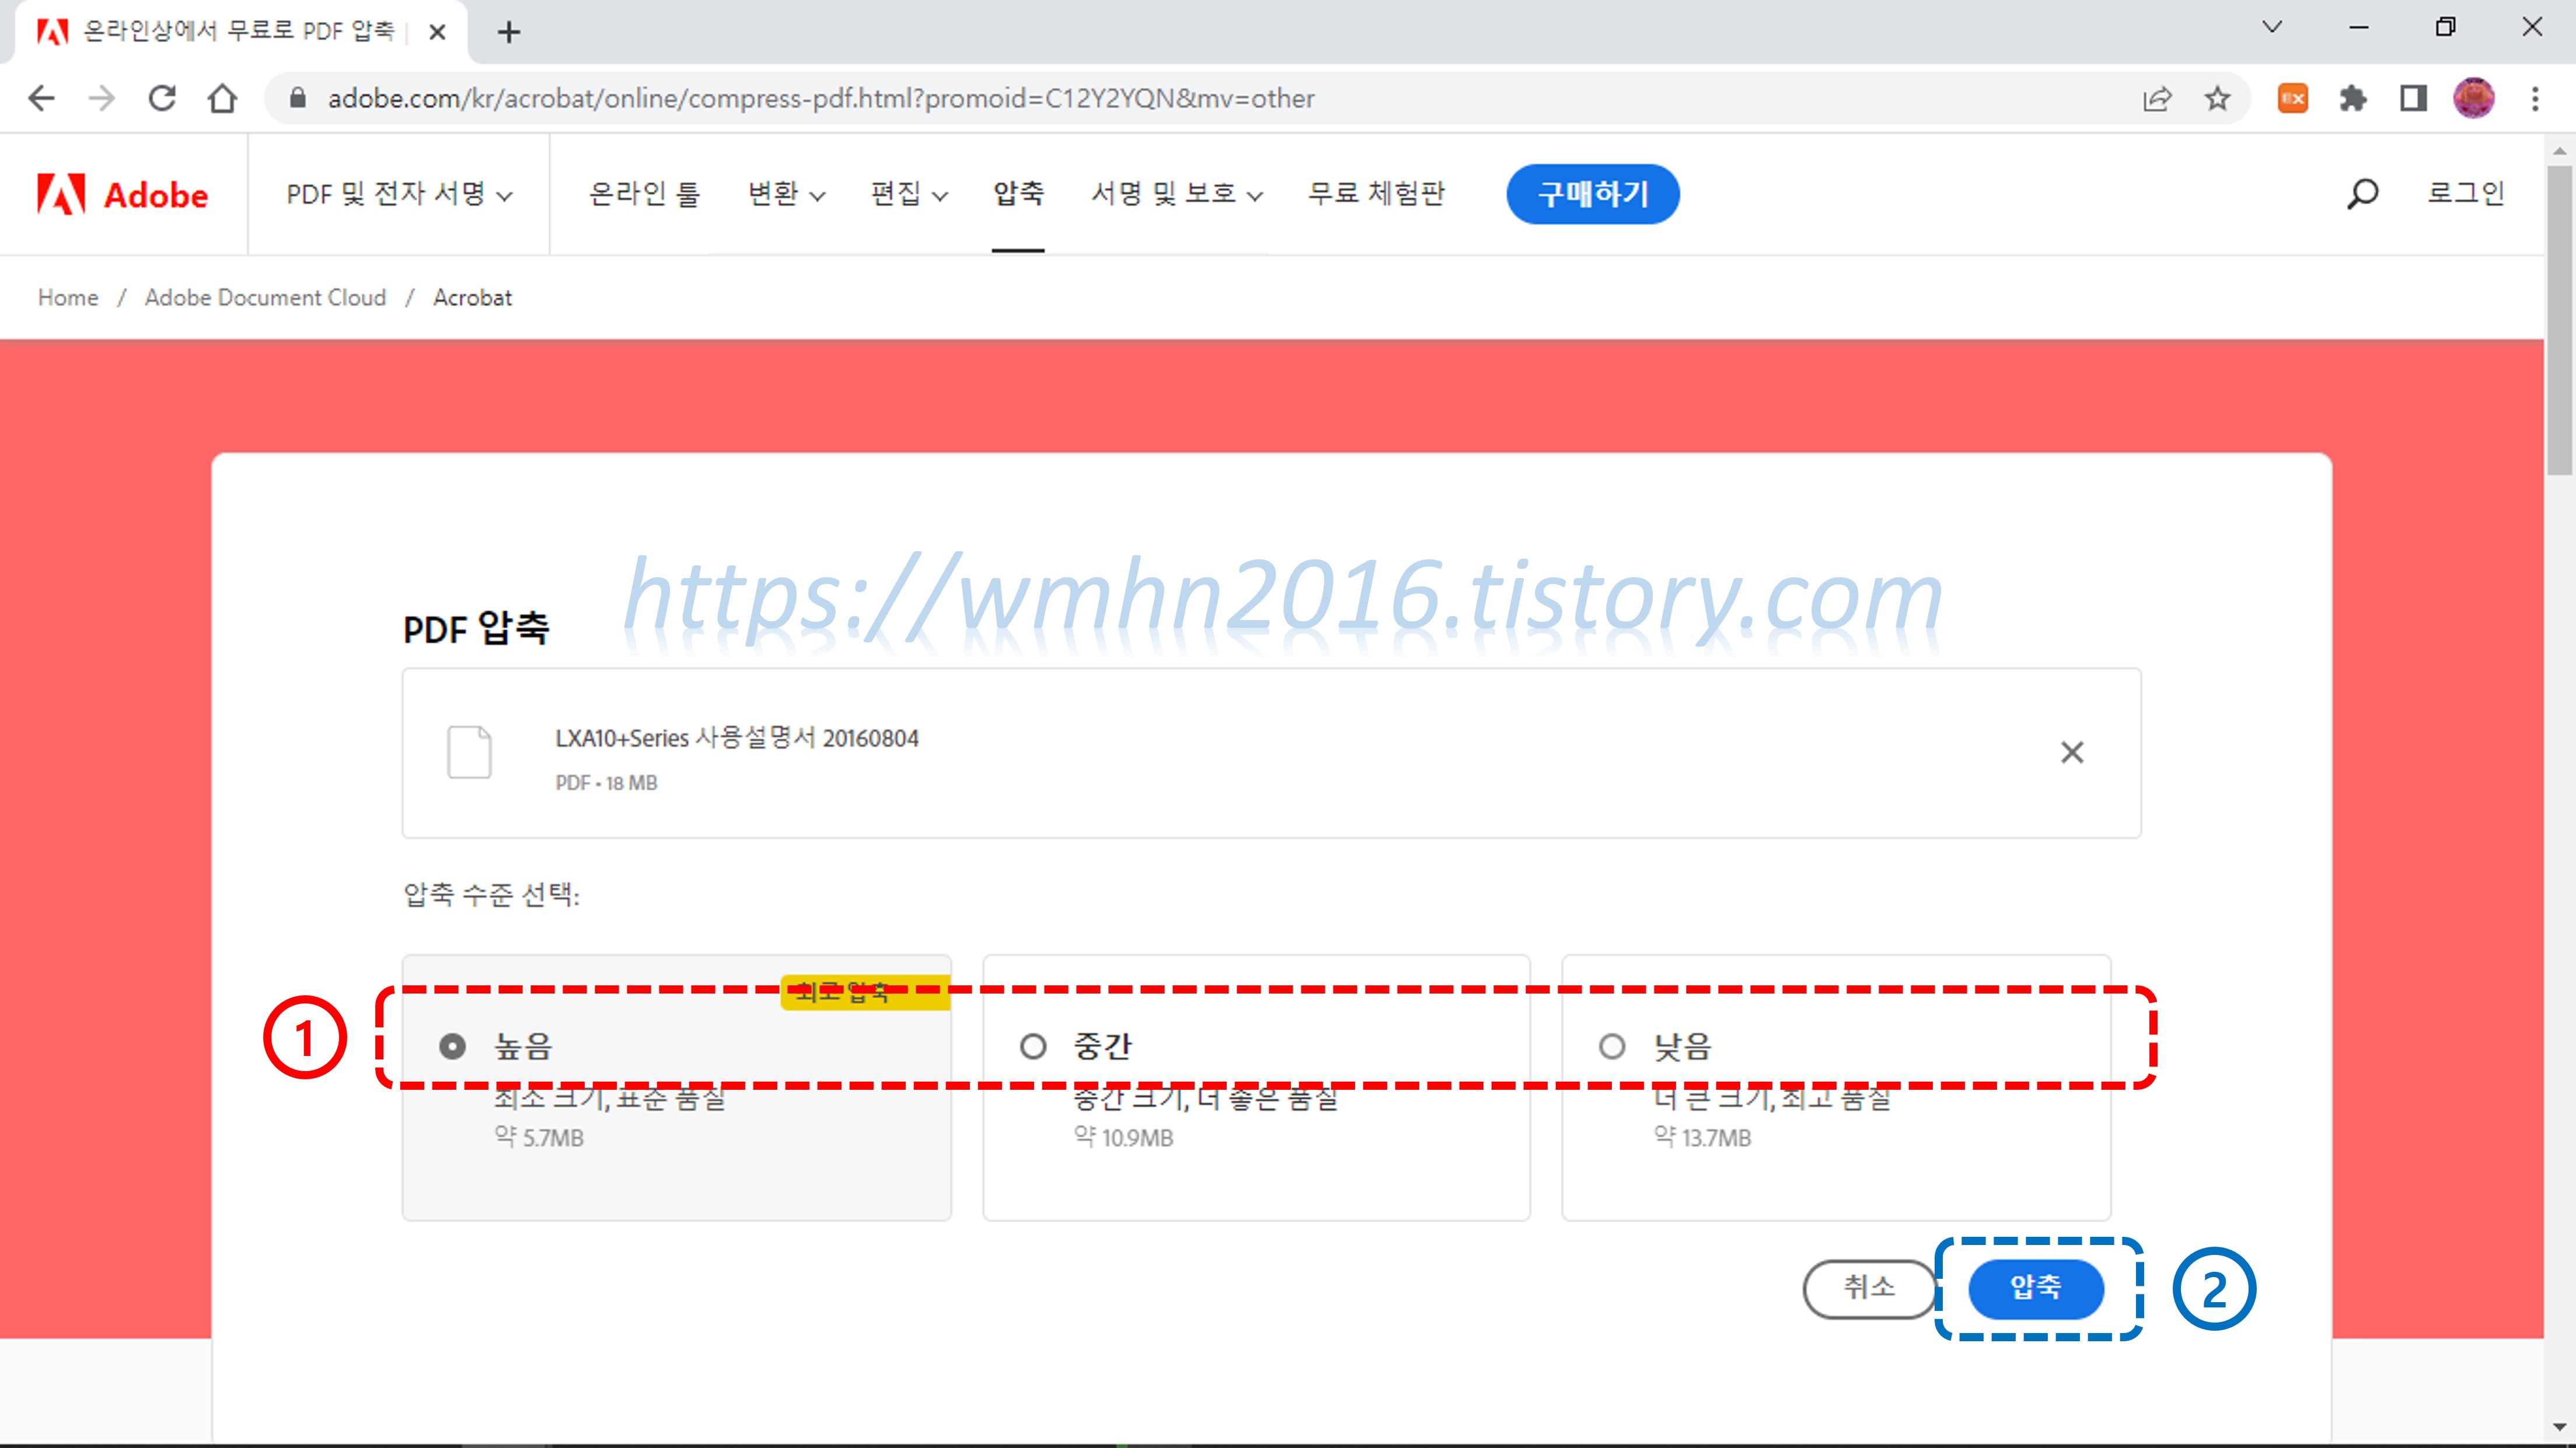Click the 약 13.7MB size text
This screenshot has width=2576, height=1448.
1702,1137
